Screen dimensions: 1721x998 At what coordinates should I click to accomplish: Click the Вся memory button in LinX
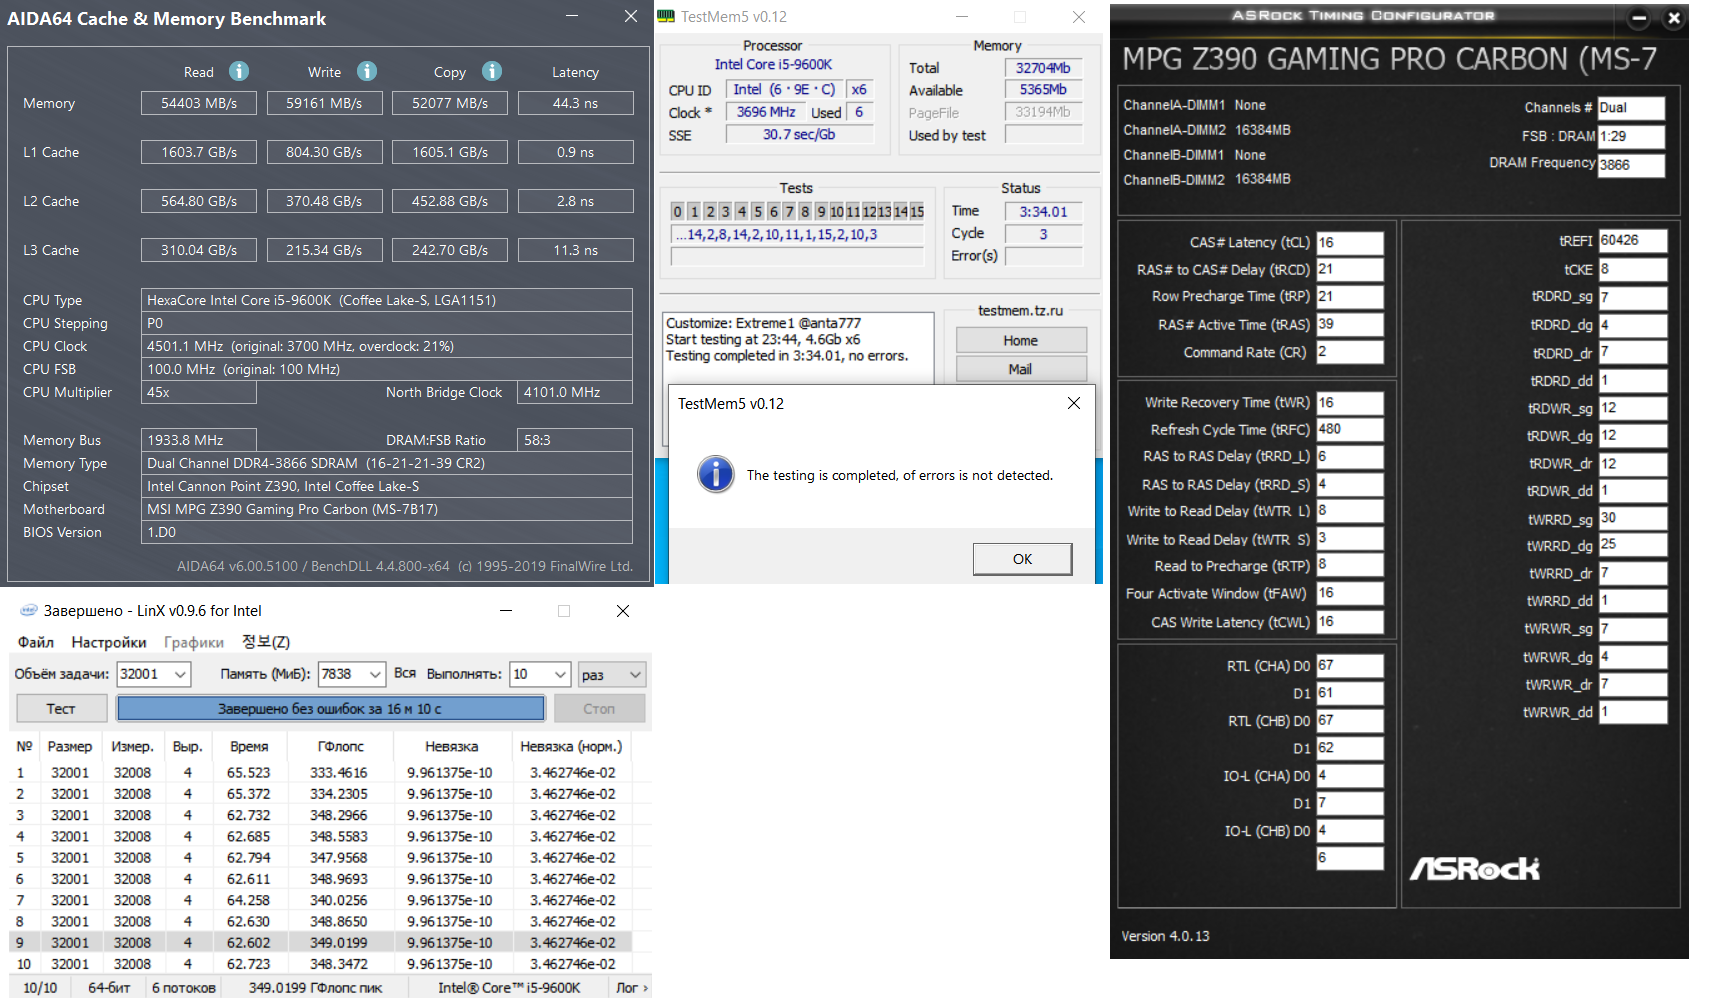tap(405, 673)
